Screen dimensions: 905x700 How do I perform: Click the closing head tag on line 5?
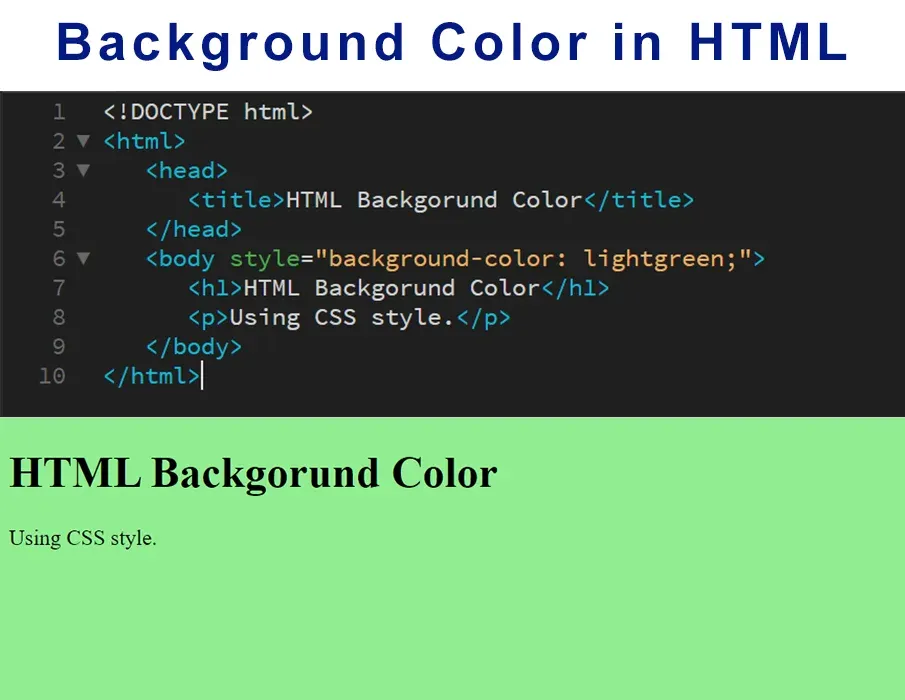pos(193,229)
